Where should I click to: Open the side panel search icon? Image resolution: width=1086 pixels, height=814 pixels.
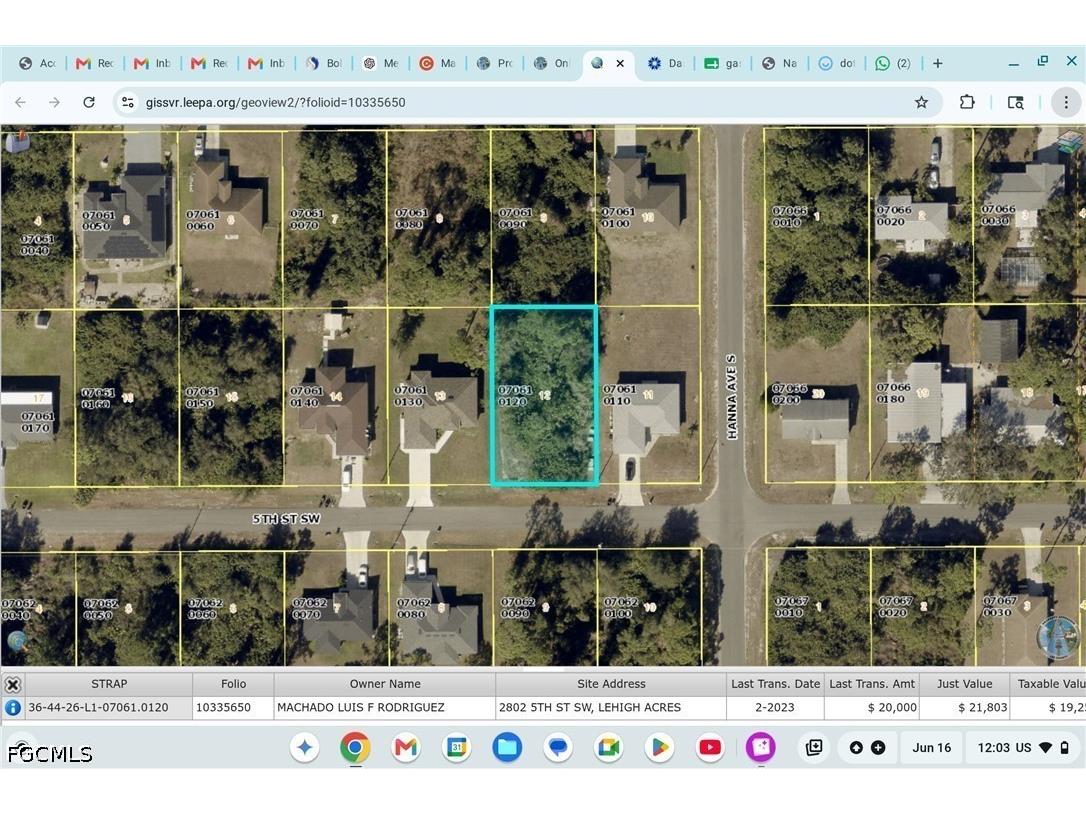coord(1015,103)
